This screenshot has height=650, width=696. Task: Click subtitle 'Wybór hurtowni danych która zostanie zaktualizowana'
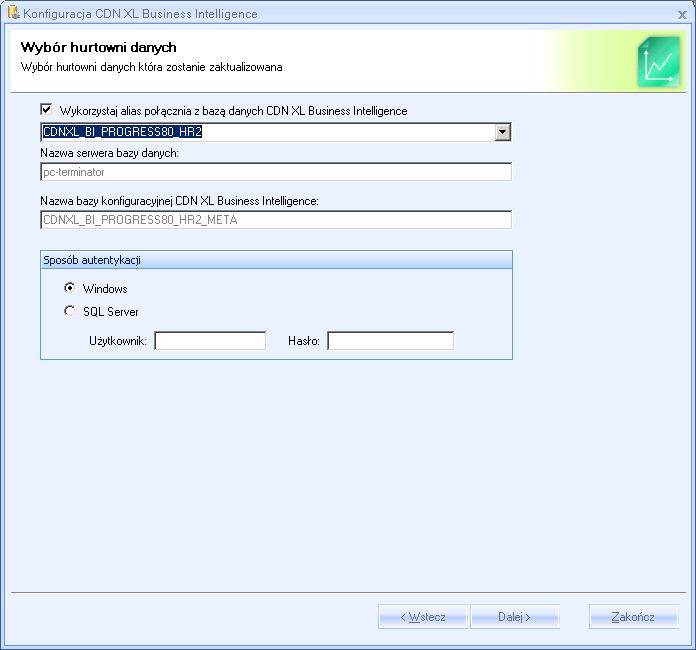coord(151,67)
